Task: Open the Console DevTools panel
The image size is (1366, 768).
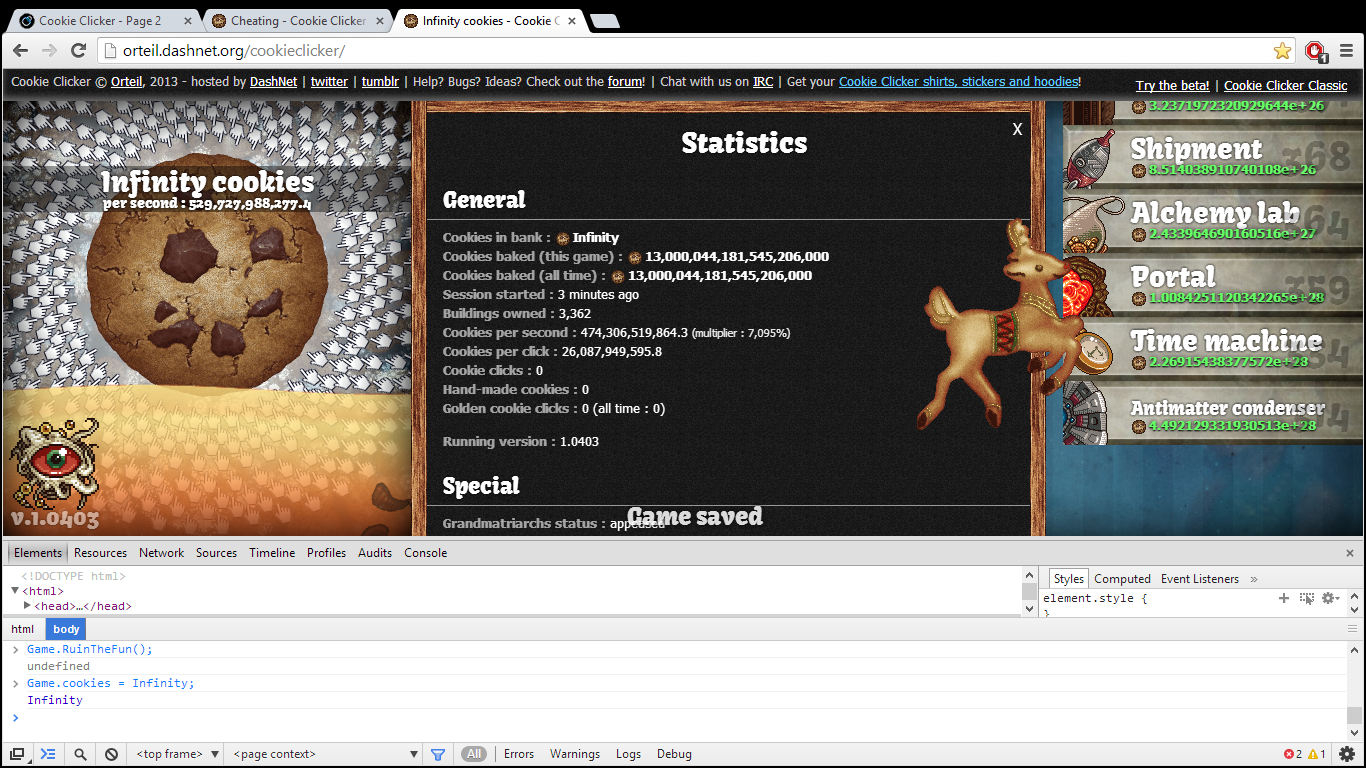Action: 426,553
